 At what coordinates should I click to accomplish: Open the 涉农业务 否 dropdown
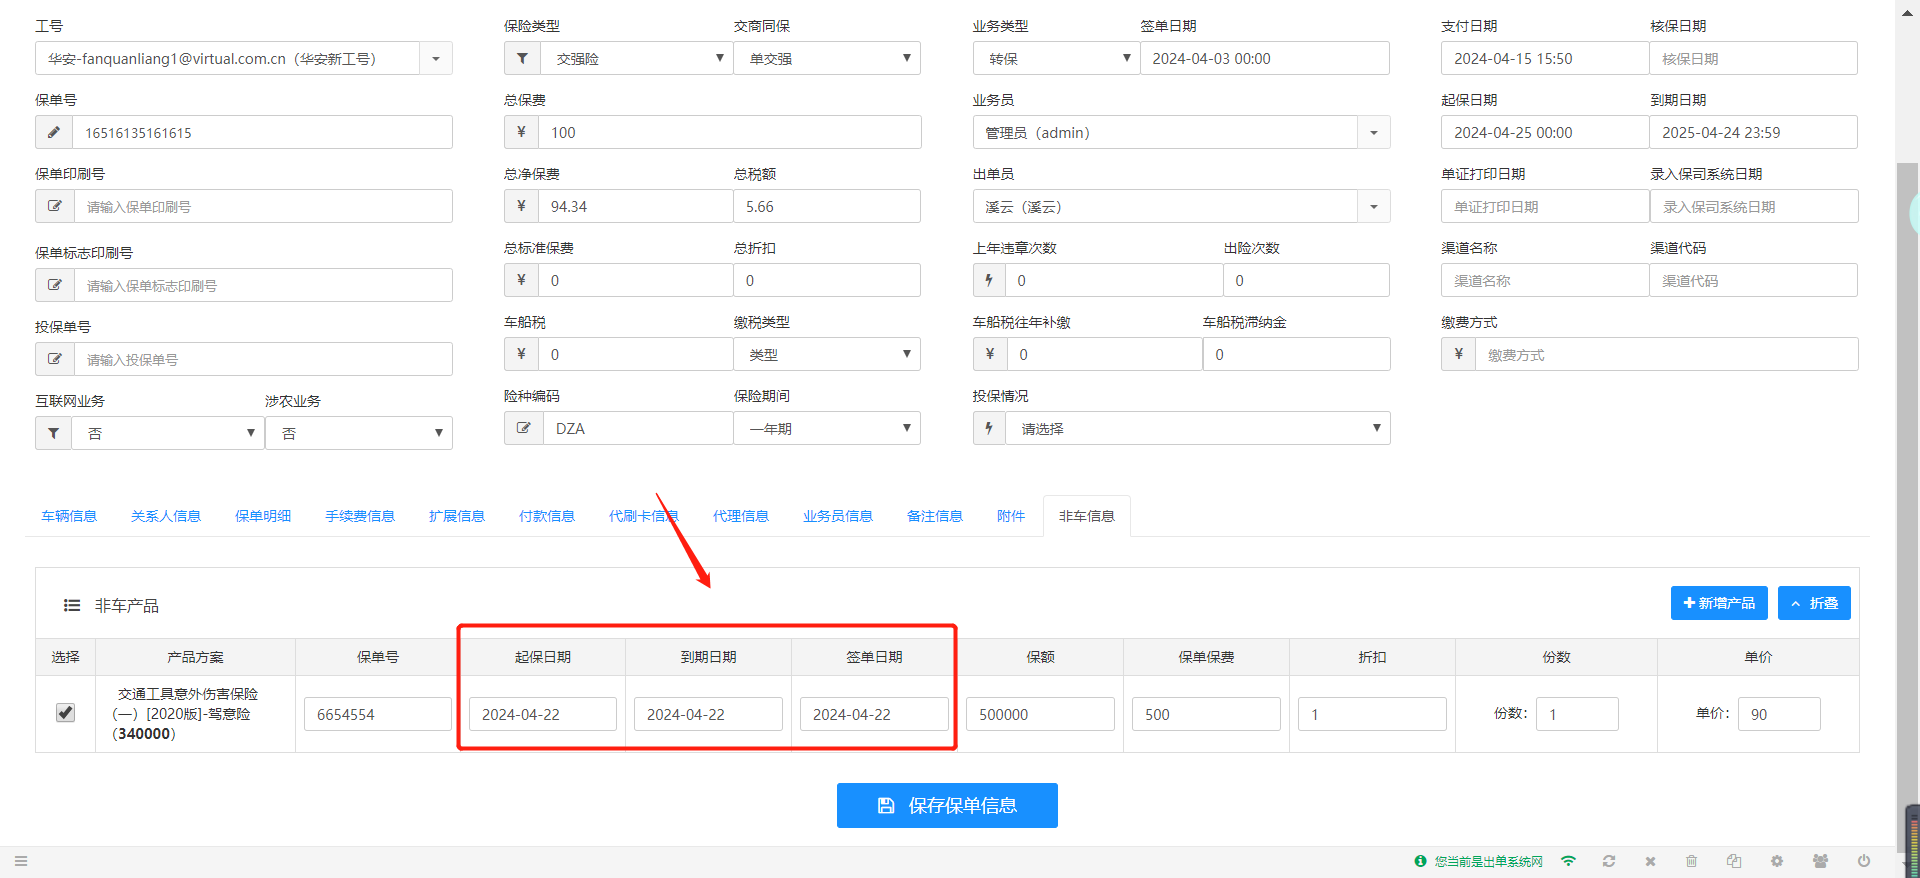359,433
